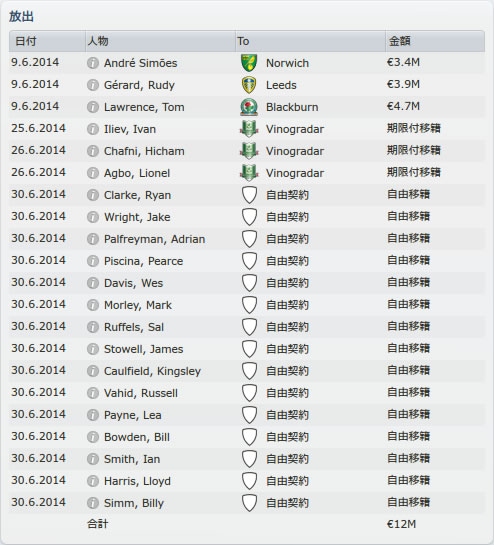
Task: Open Vinogradar club in Chafni, Hicham row
Action: pyautogui.click(x=295, y=151)
